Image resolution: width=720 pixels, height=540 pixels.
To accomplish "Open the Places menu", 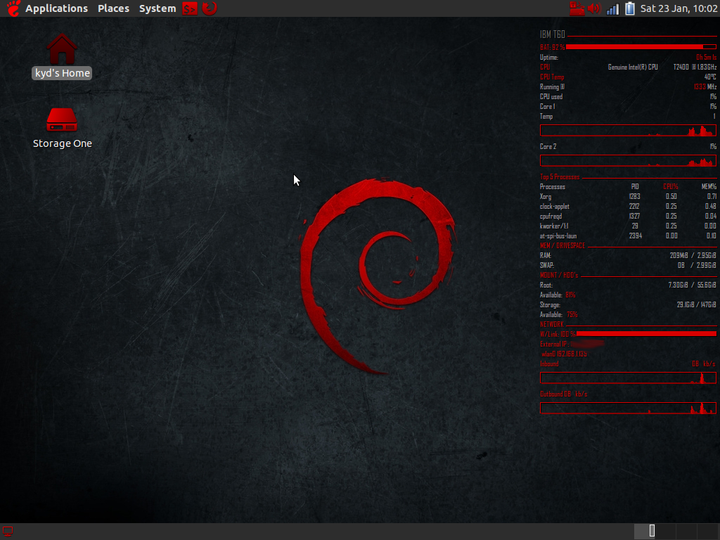I will 113,8.
